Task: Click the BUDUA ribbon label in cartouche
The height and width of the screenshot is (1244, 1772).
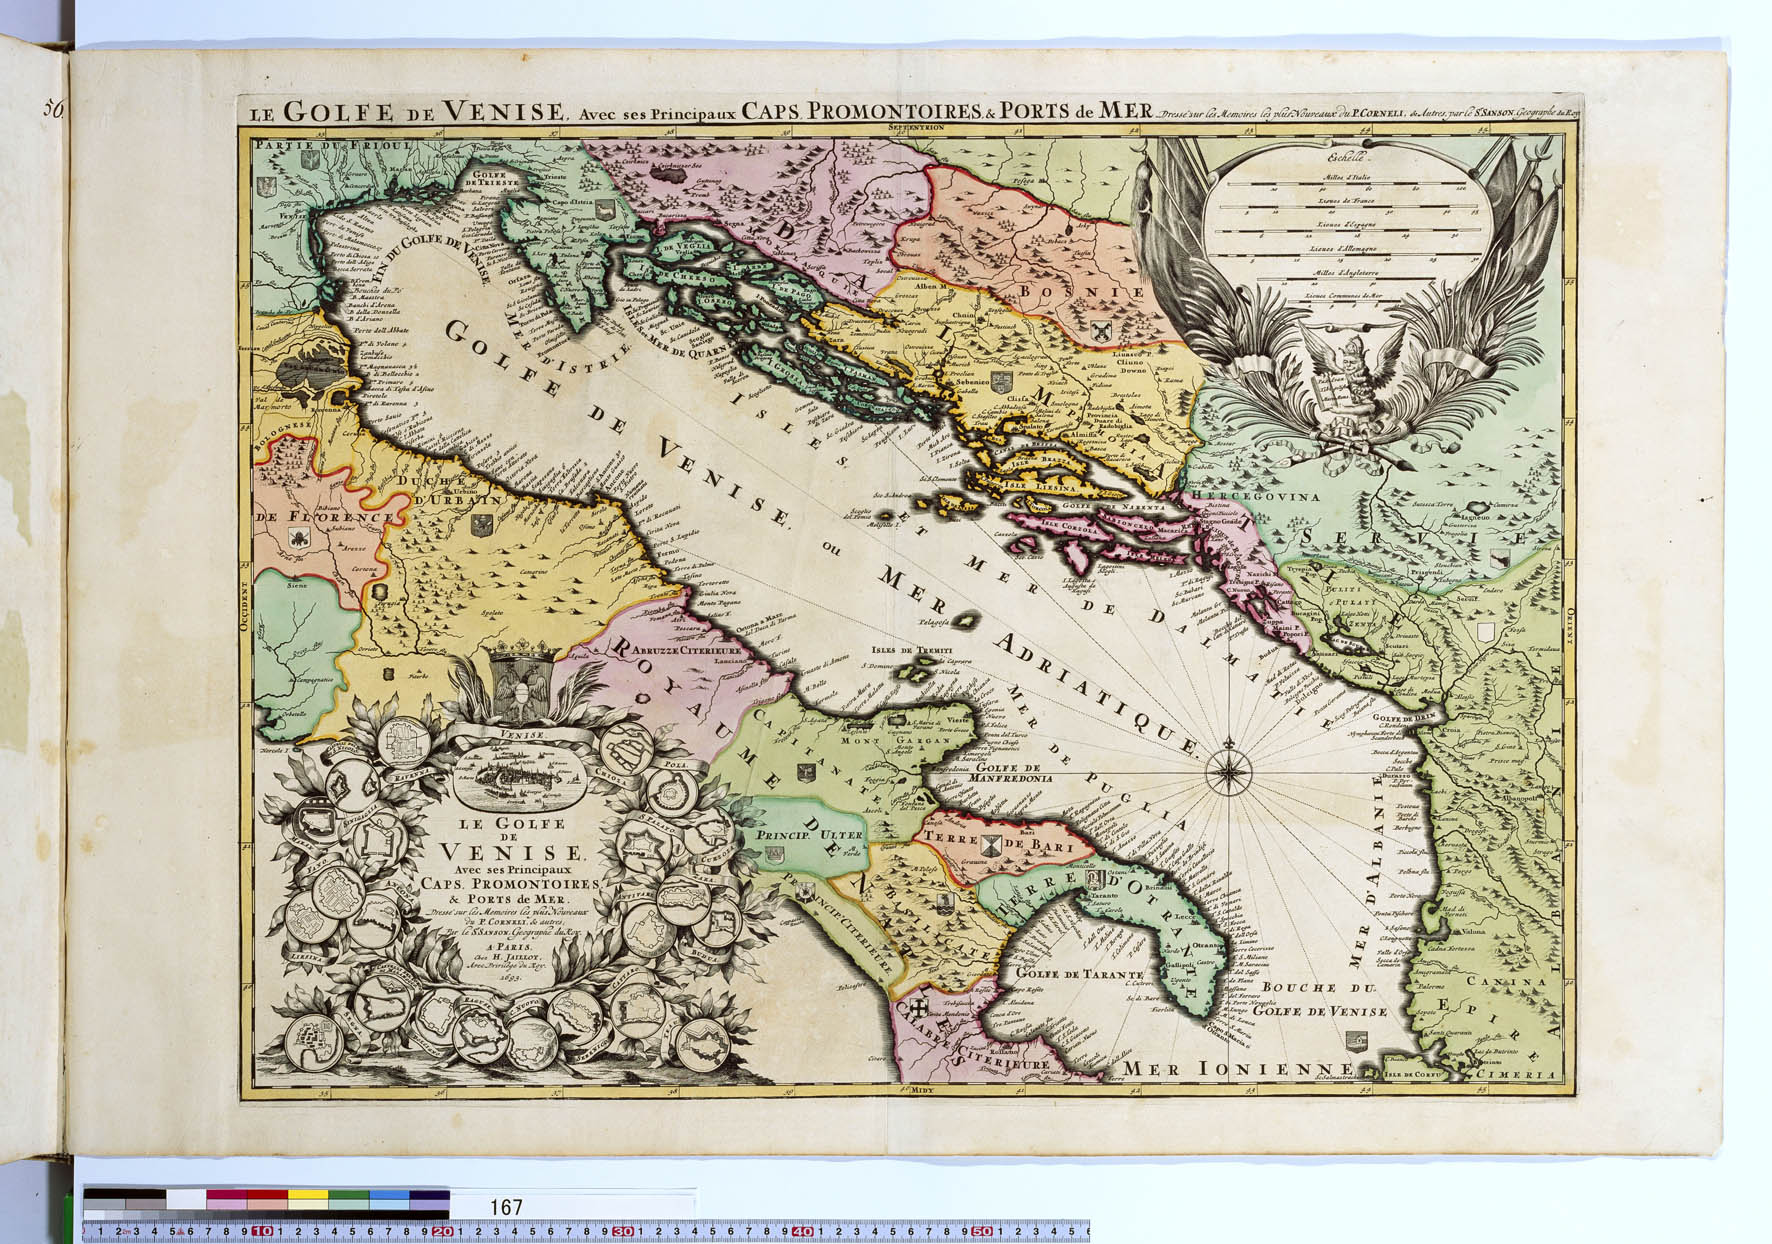Action: (707, 956)
